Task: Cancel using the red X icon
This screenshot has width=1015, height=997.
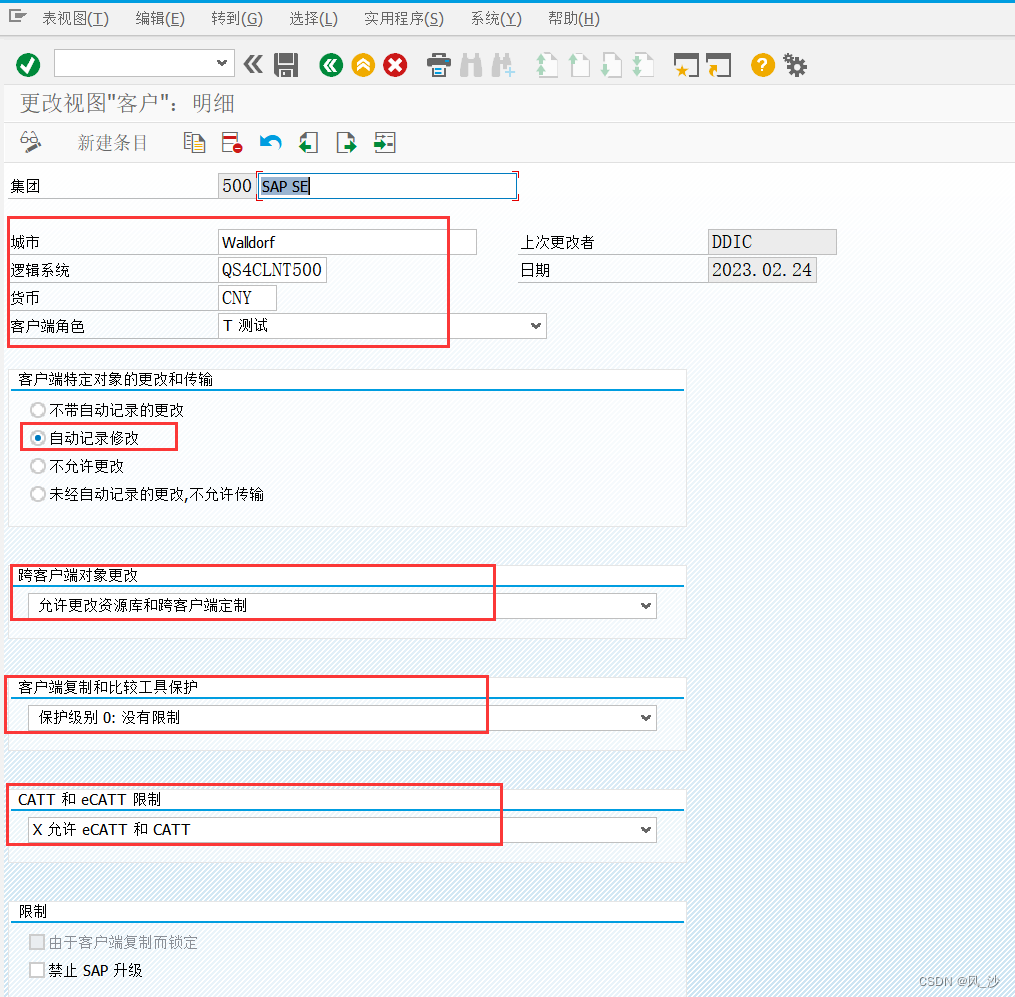Action: [x=396, y=66]
